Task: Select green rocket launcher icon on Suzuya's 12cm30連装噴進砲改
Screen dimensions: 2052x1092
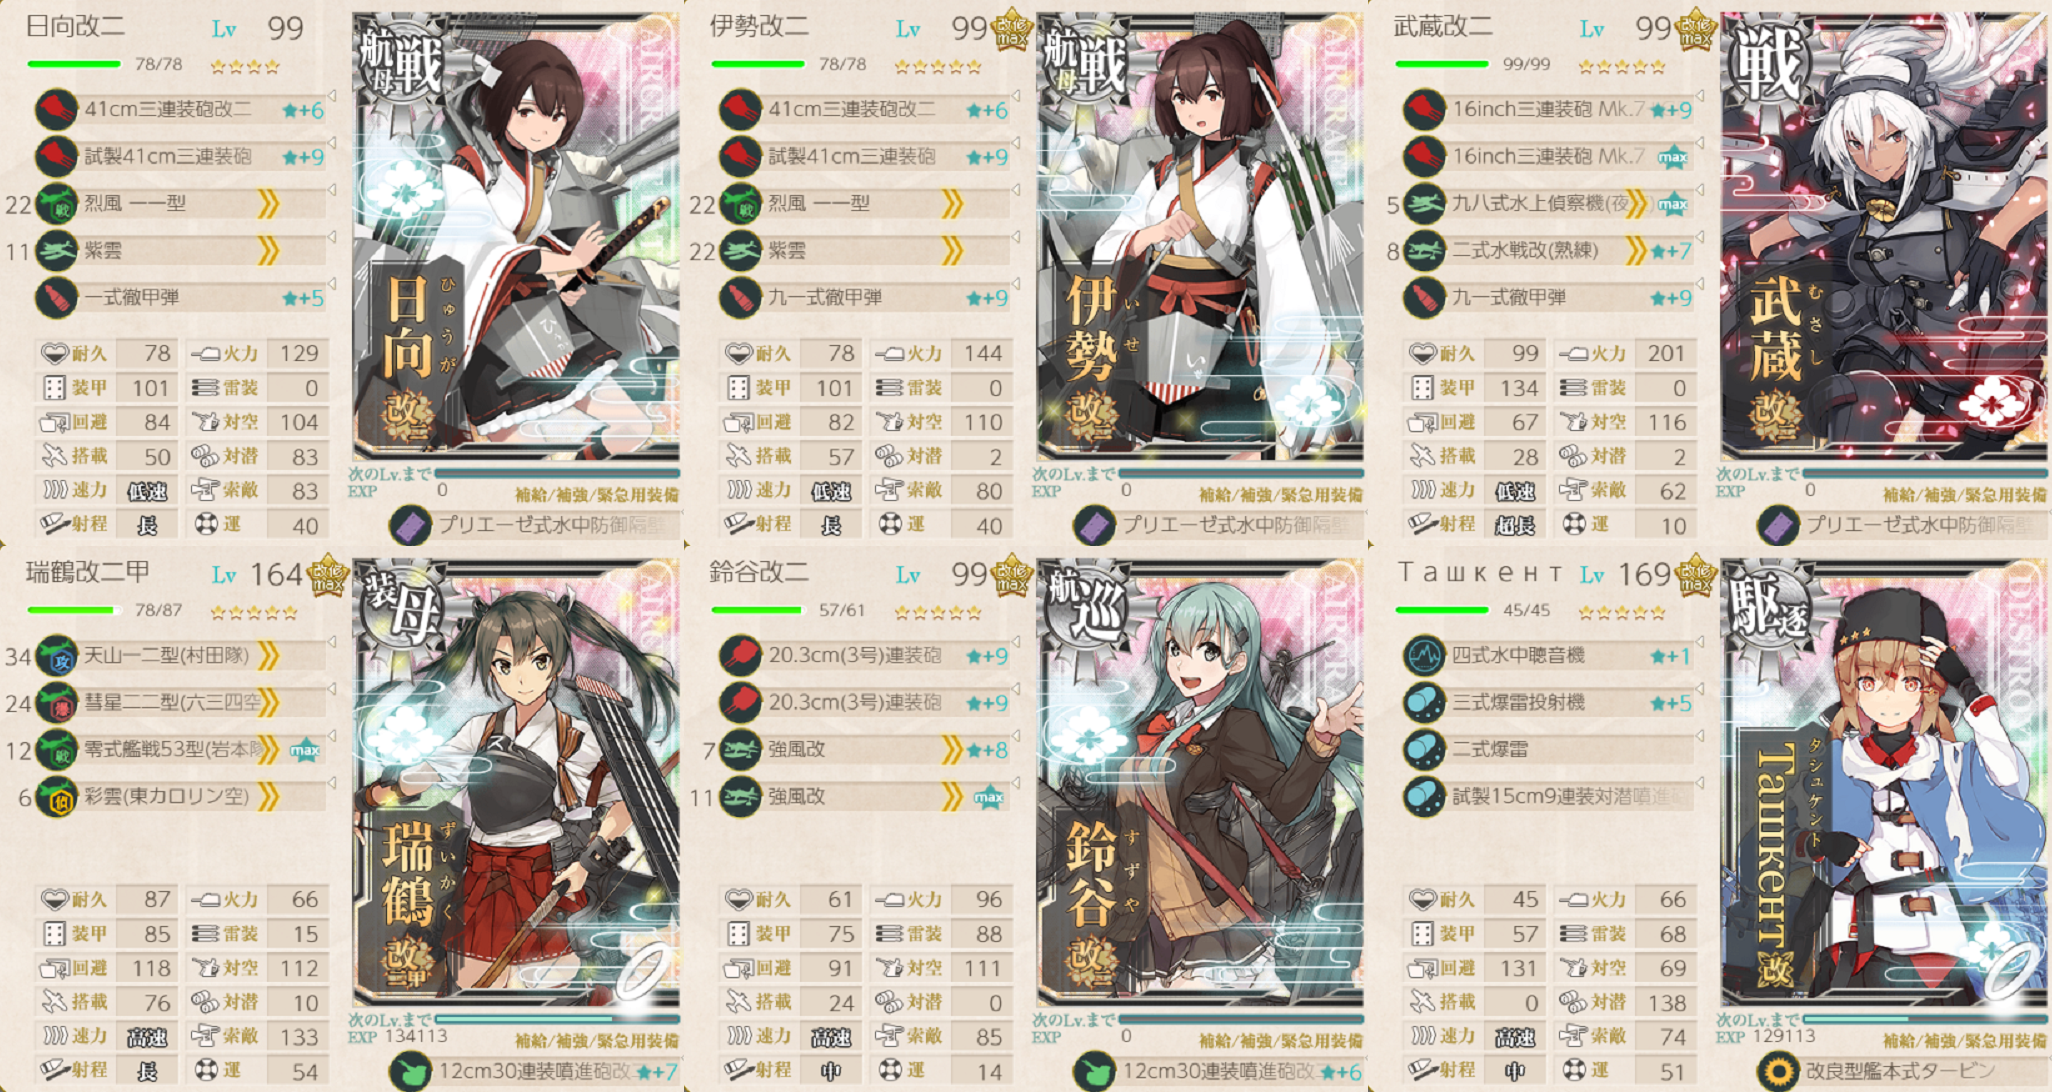Action: click(x=1093, y=1072)
